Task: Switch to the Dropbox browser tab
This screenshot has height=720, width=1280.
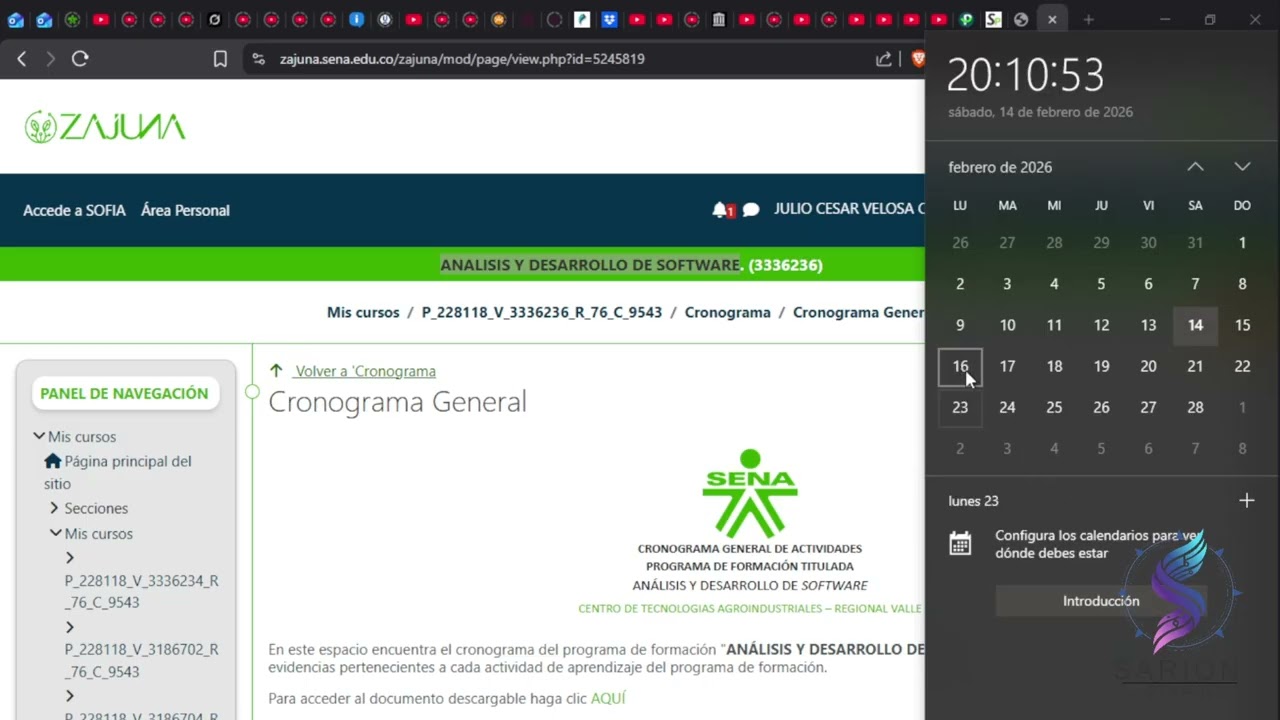Action: [x=609, y=19]
